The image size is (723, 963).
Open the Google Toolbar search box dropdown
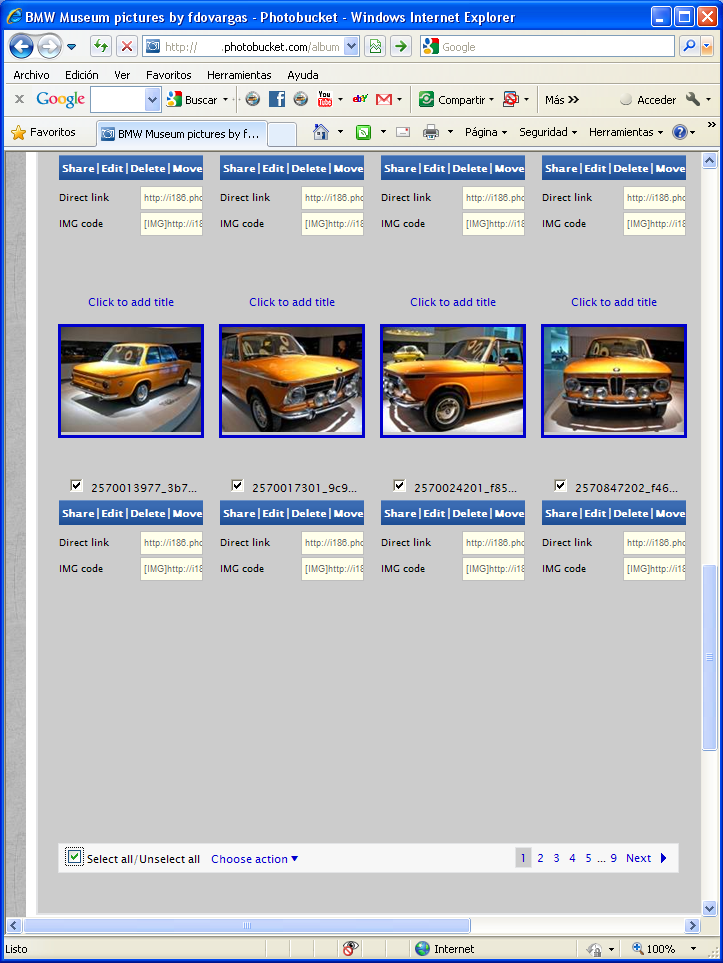point(152,99)
